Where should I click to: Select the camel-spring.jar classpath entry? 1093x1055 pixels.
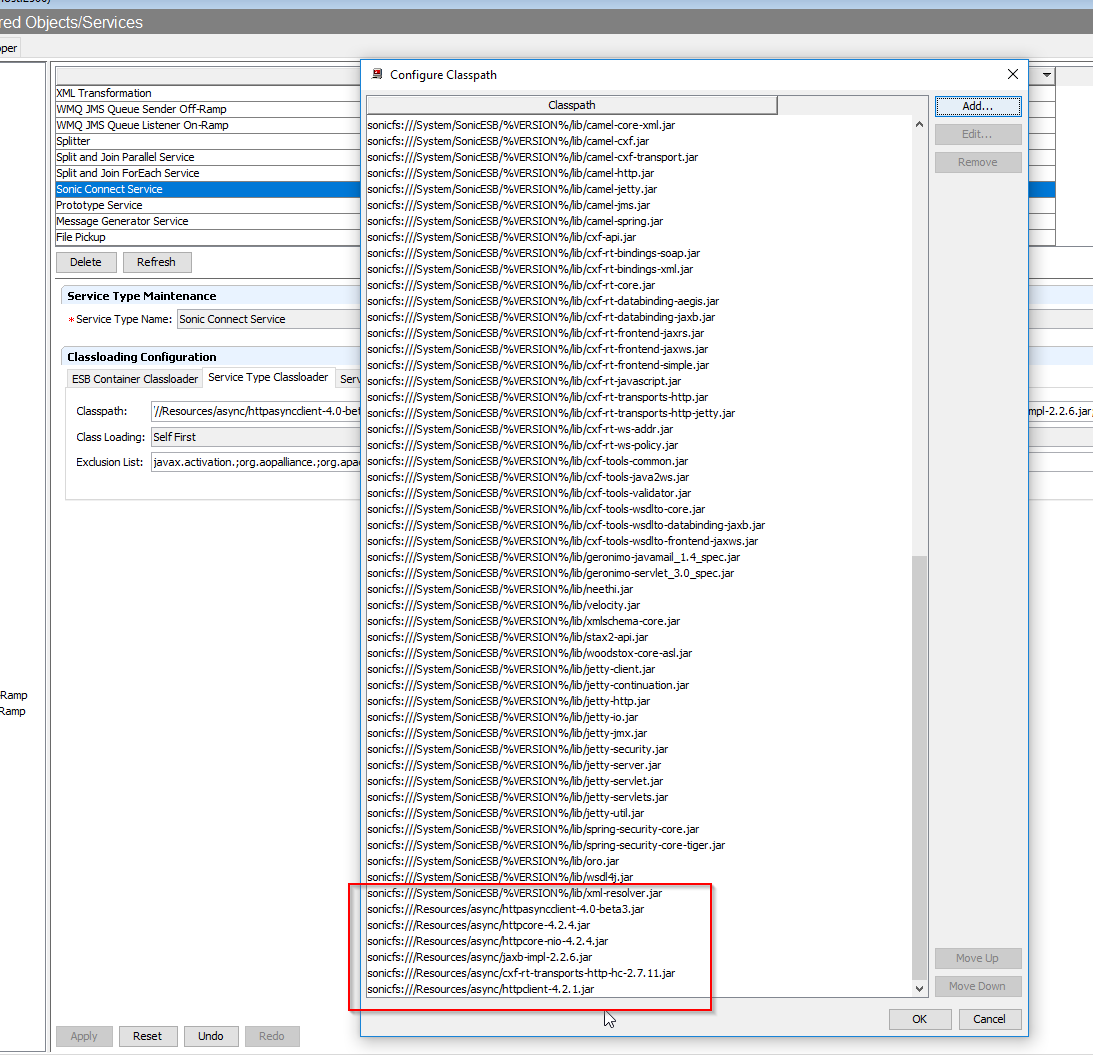(515, 221)
